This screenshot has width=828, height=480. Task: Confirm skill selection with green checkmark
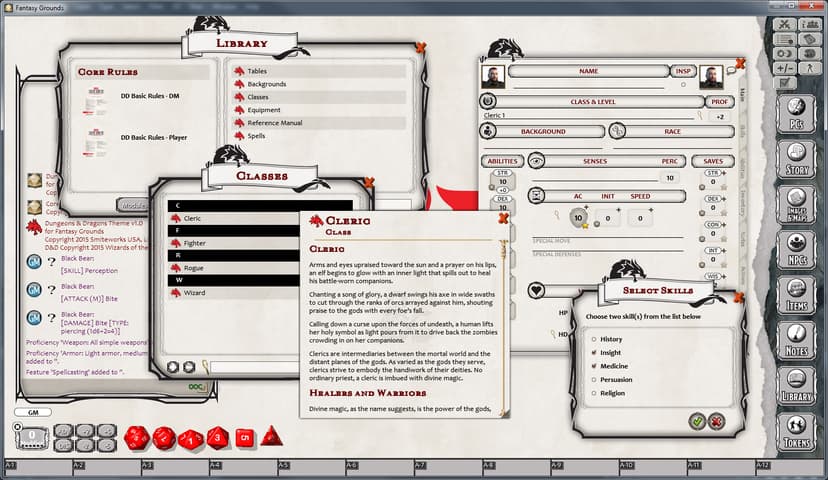point(697,421)
